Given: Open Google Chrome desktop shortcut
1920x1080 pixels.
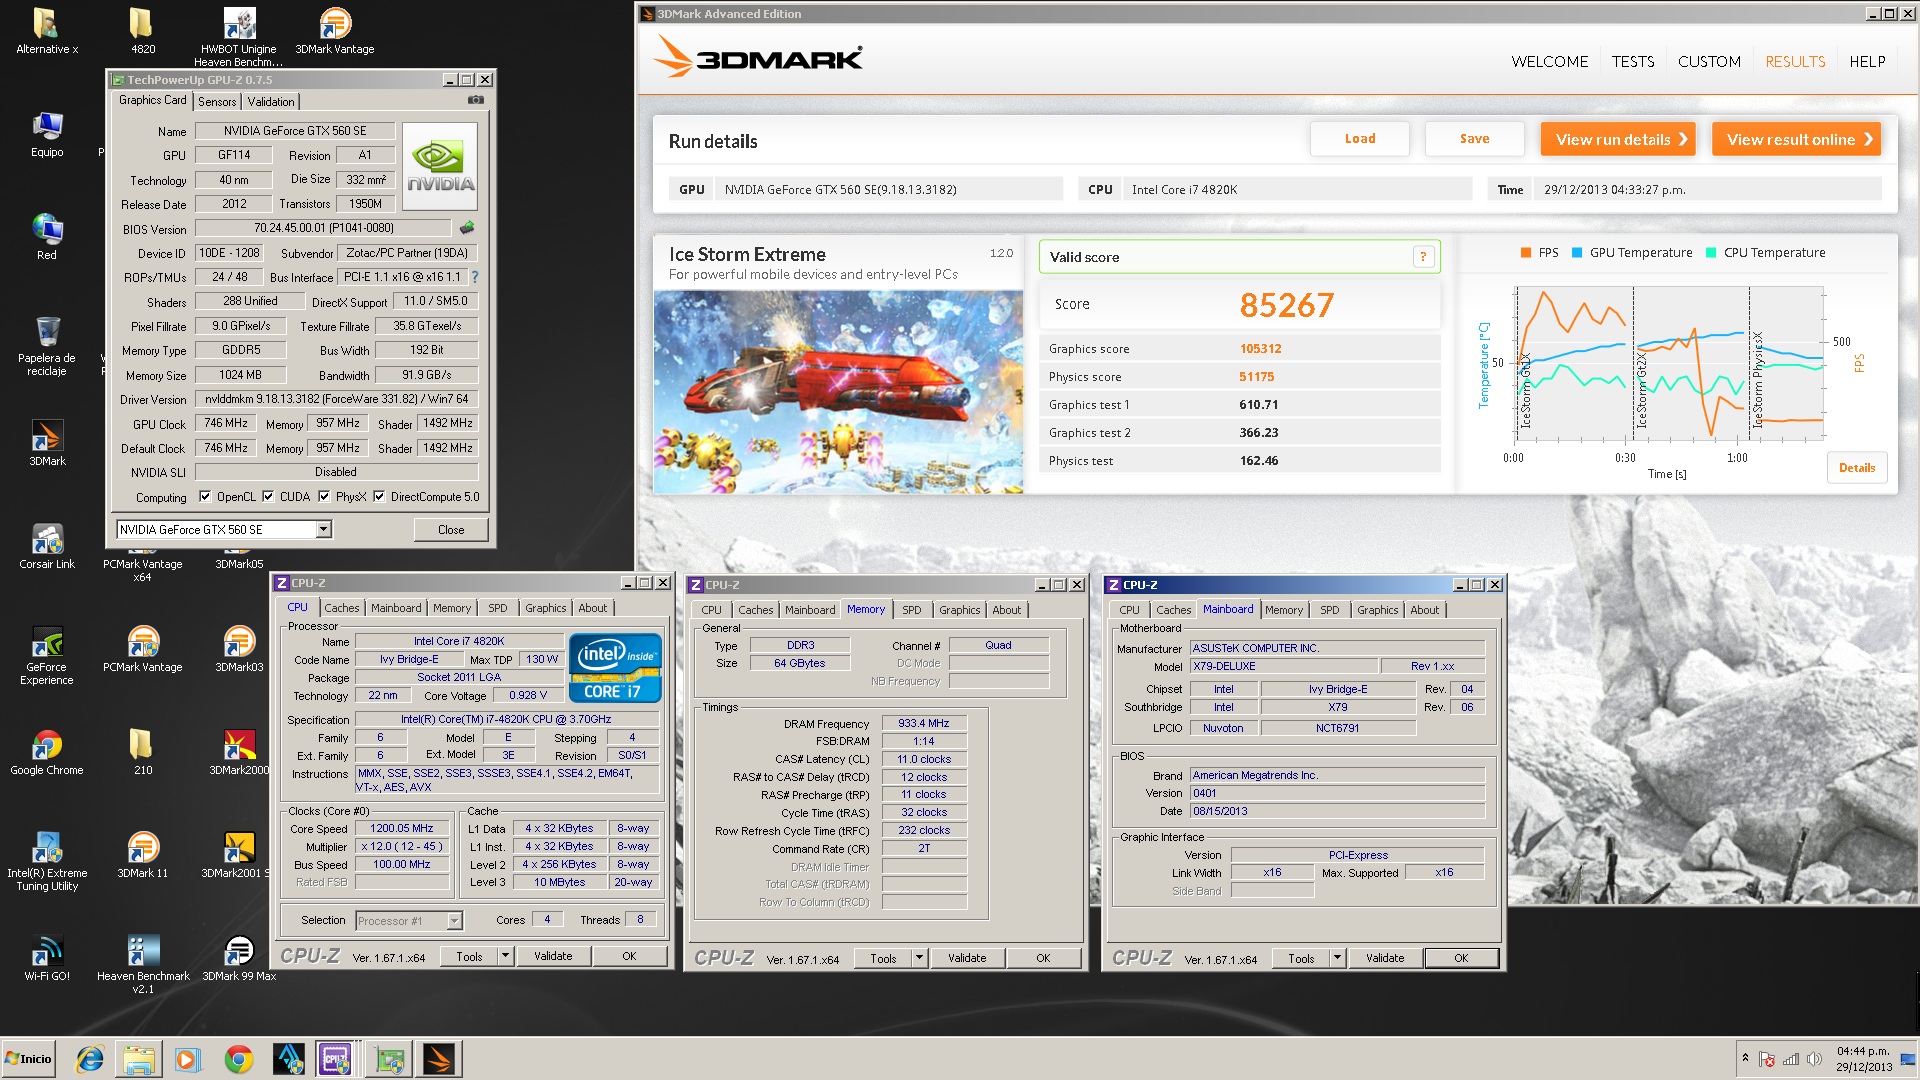Looking at the screenshot, I should point(47,752).
